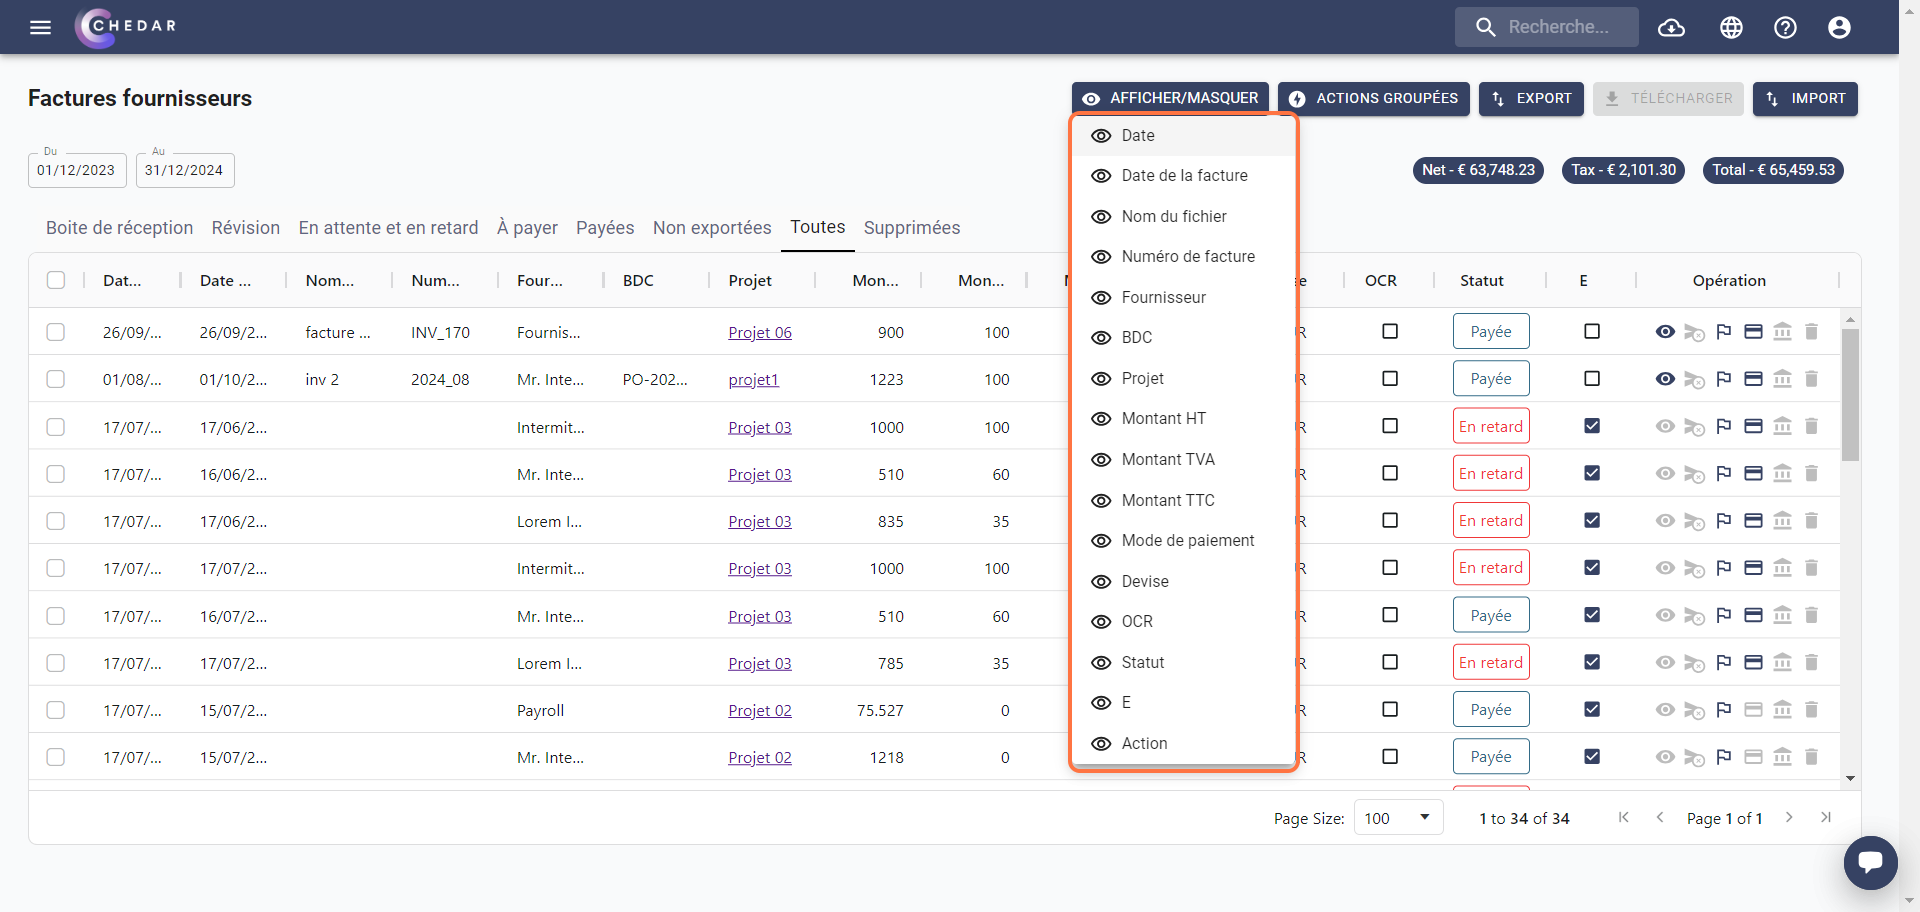Viewport: 1920px width, 912px height.
Task: Click flag icon in Payroll row
Action: point(1723,710)
